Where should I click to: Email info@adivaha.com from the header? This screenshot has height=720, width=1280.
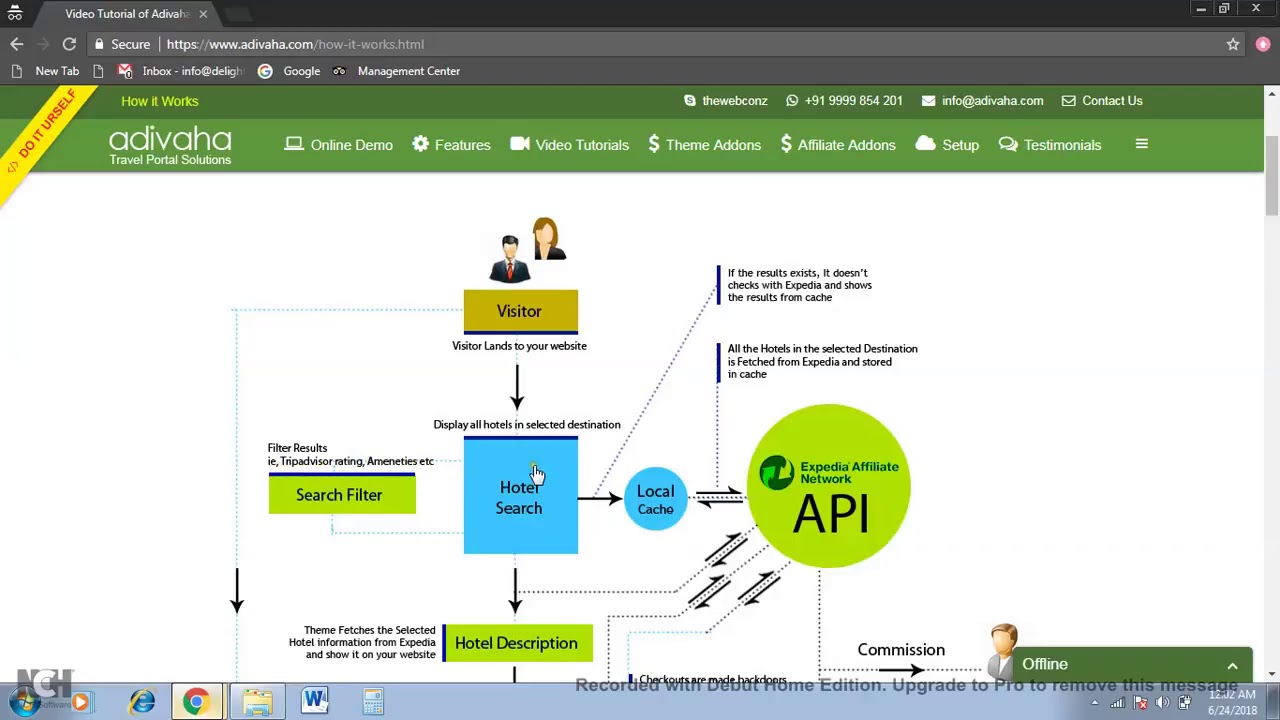click(x=983, y=101)
